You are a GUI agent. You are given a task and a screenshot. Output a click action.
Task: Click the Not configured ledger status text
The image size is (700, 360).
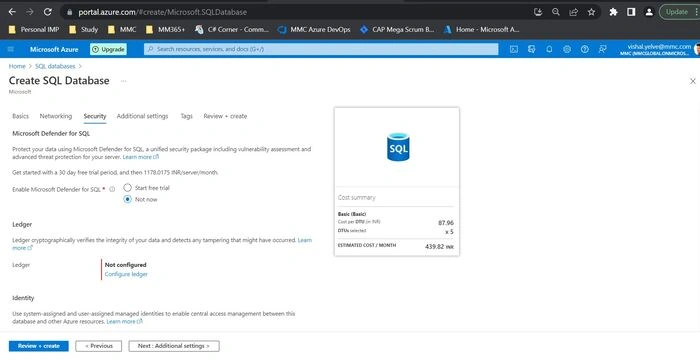(x=125, y=265)
